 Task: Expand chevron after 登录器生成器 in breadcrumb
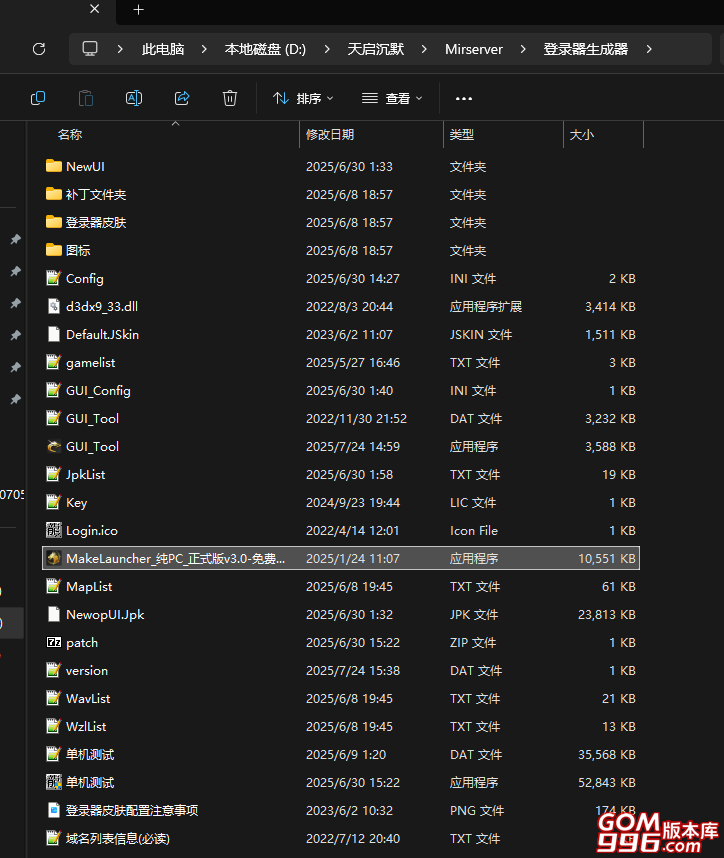click(649, 49)
